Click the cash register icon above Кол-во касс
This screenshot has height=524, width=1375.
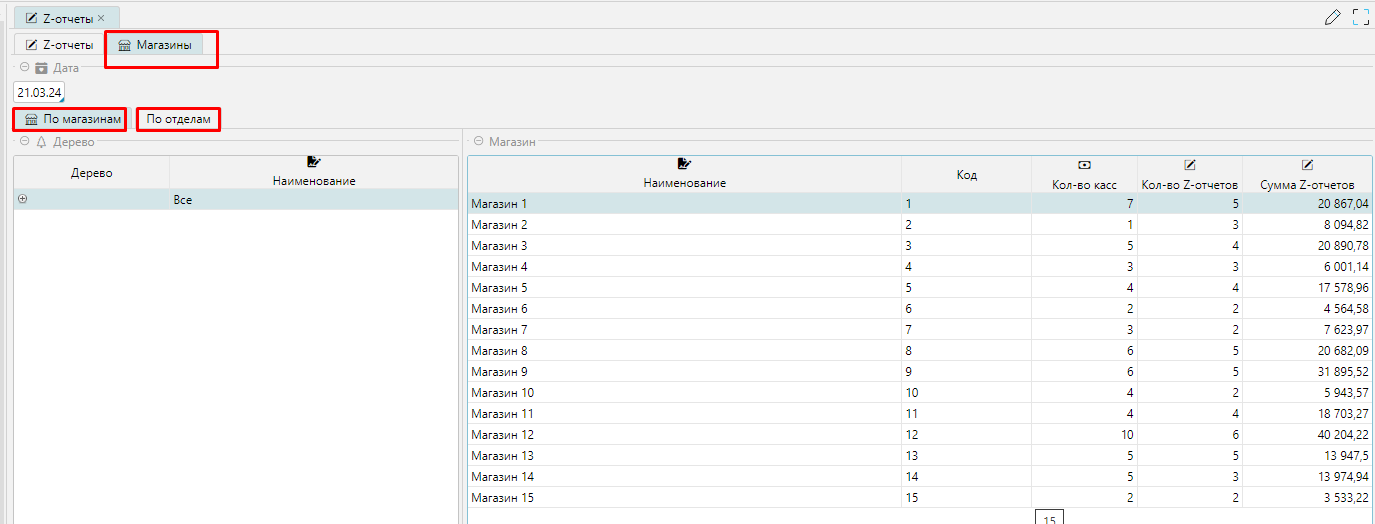[x=1084, y=165]
